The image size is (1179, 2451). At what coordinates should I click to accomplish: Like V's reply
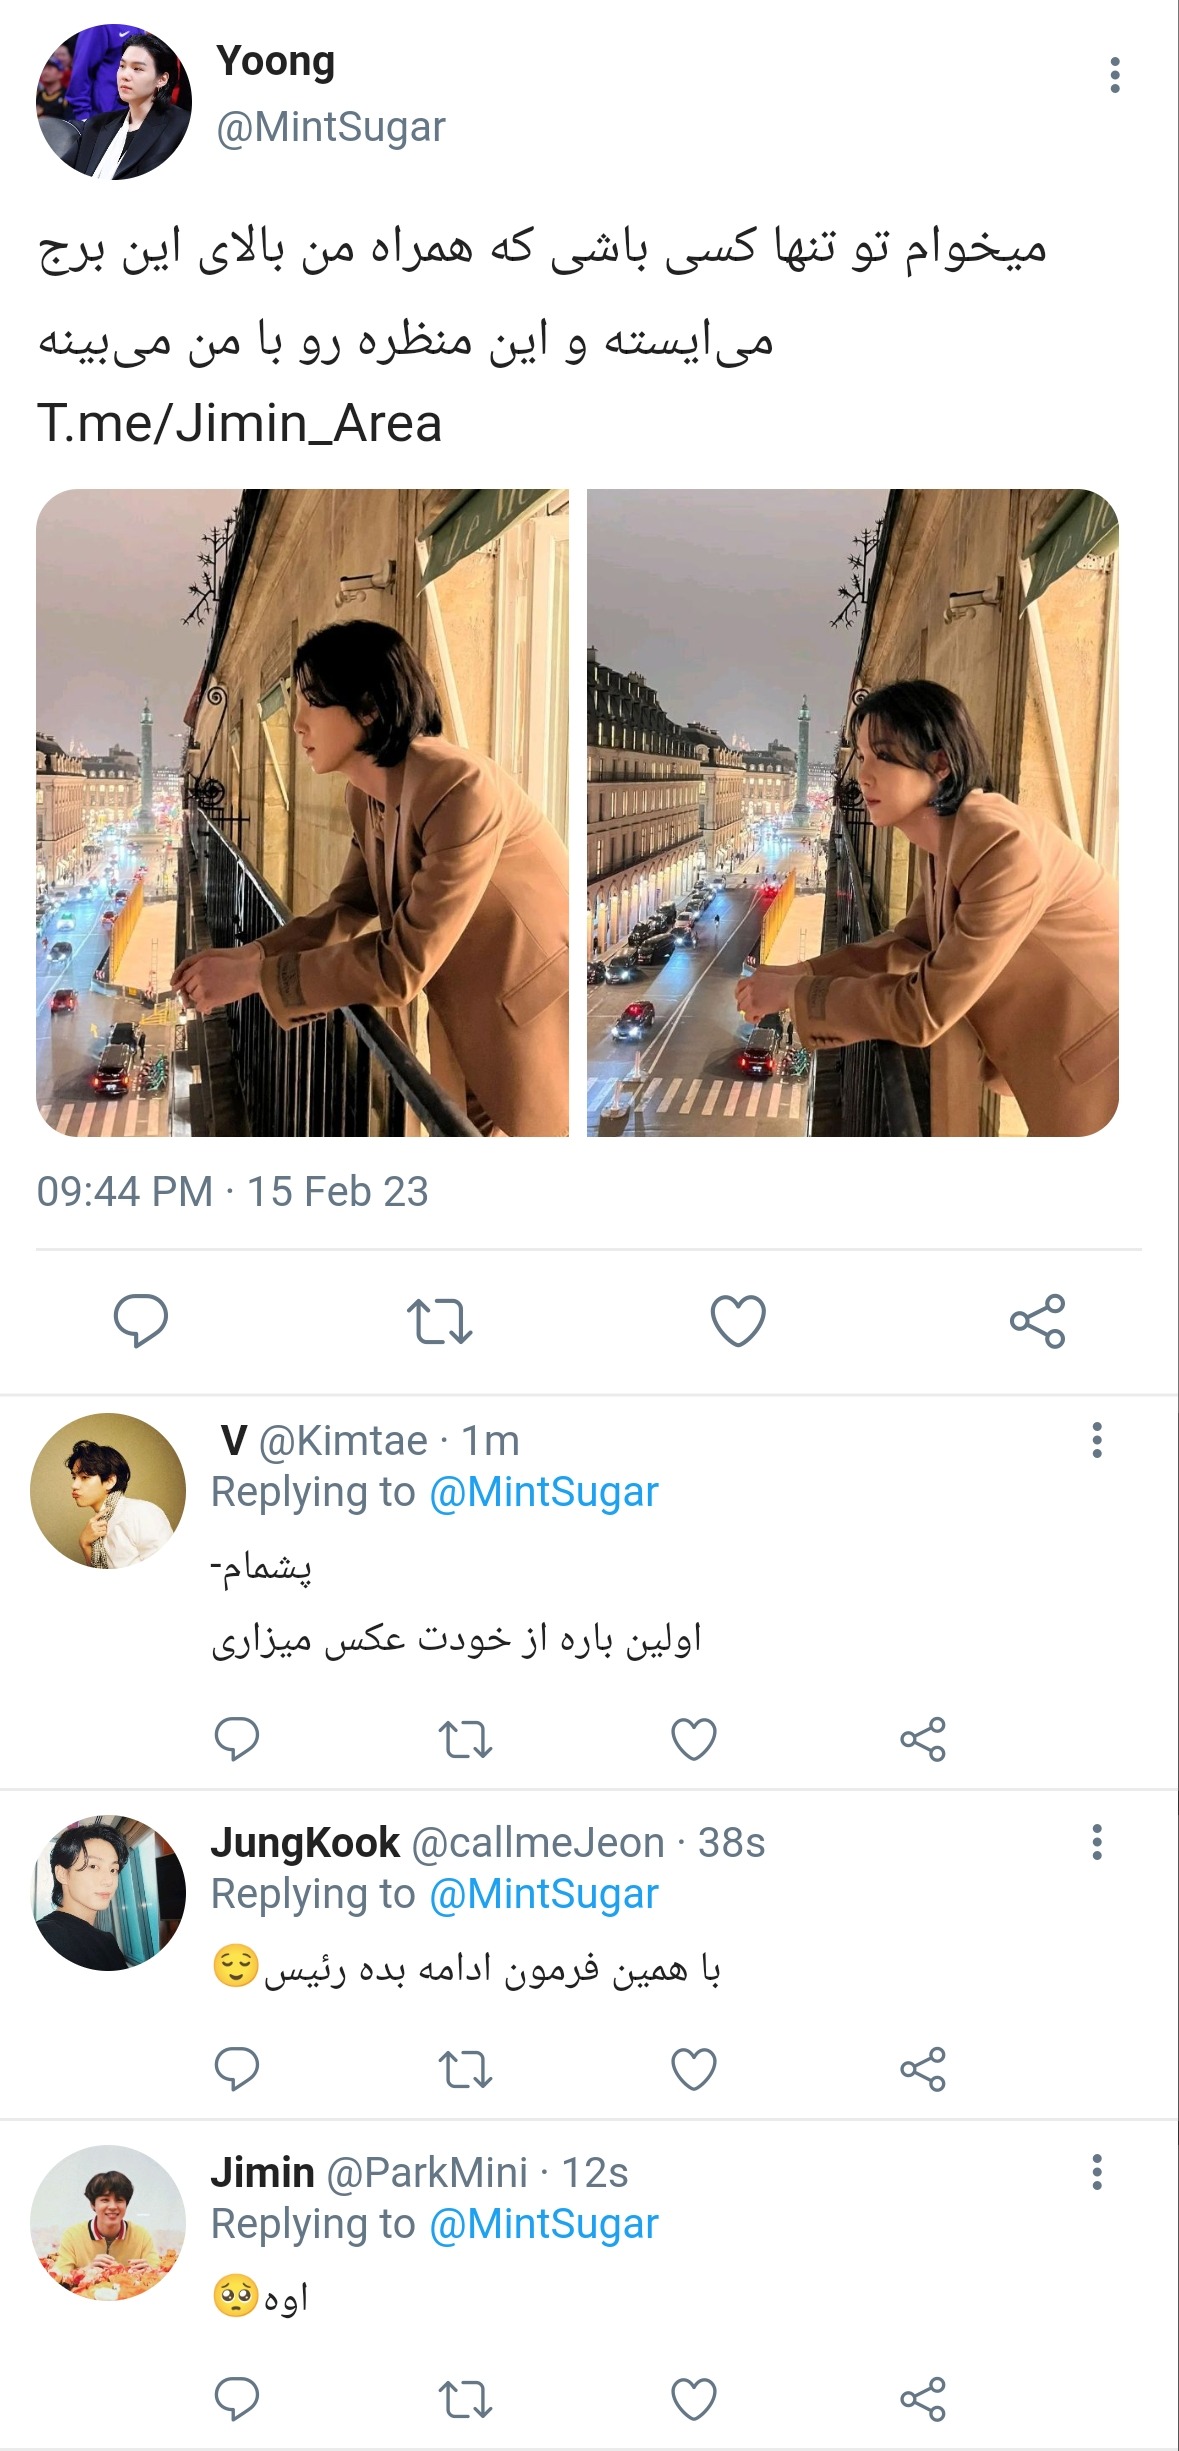(x=693, y=1739)
